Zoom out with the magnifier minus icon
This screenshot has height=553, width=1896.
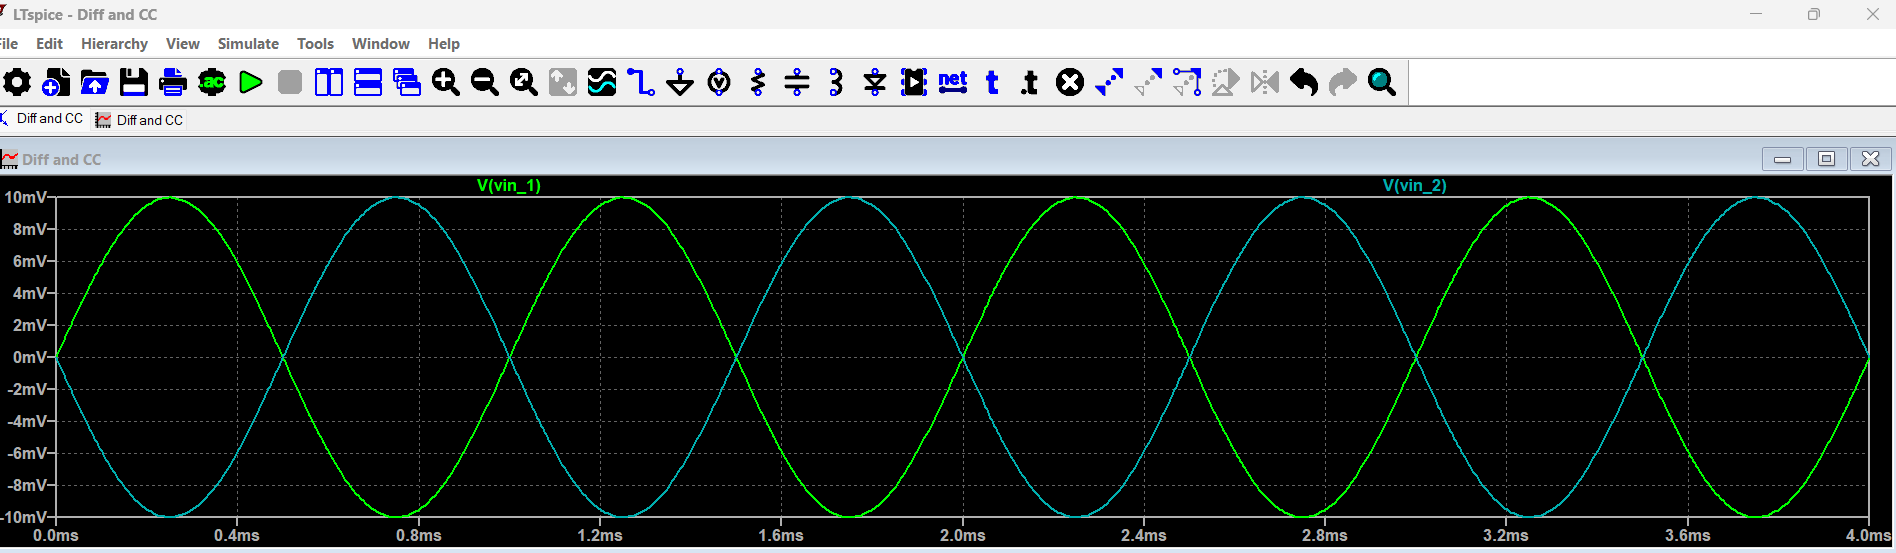[485, 82]
